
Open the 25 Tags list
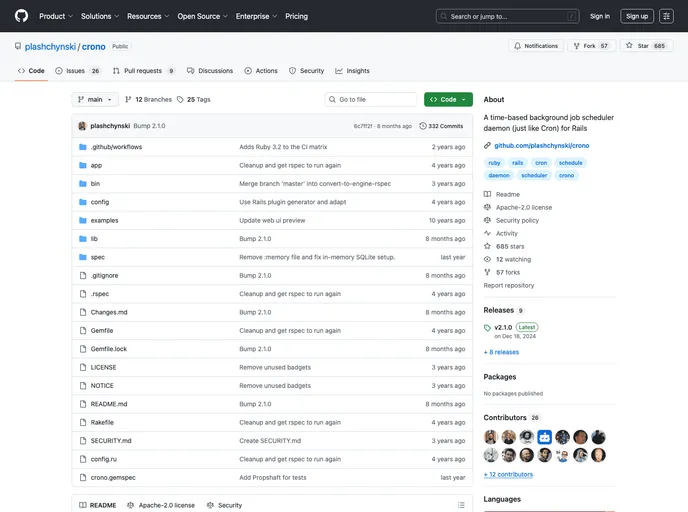193,100
